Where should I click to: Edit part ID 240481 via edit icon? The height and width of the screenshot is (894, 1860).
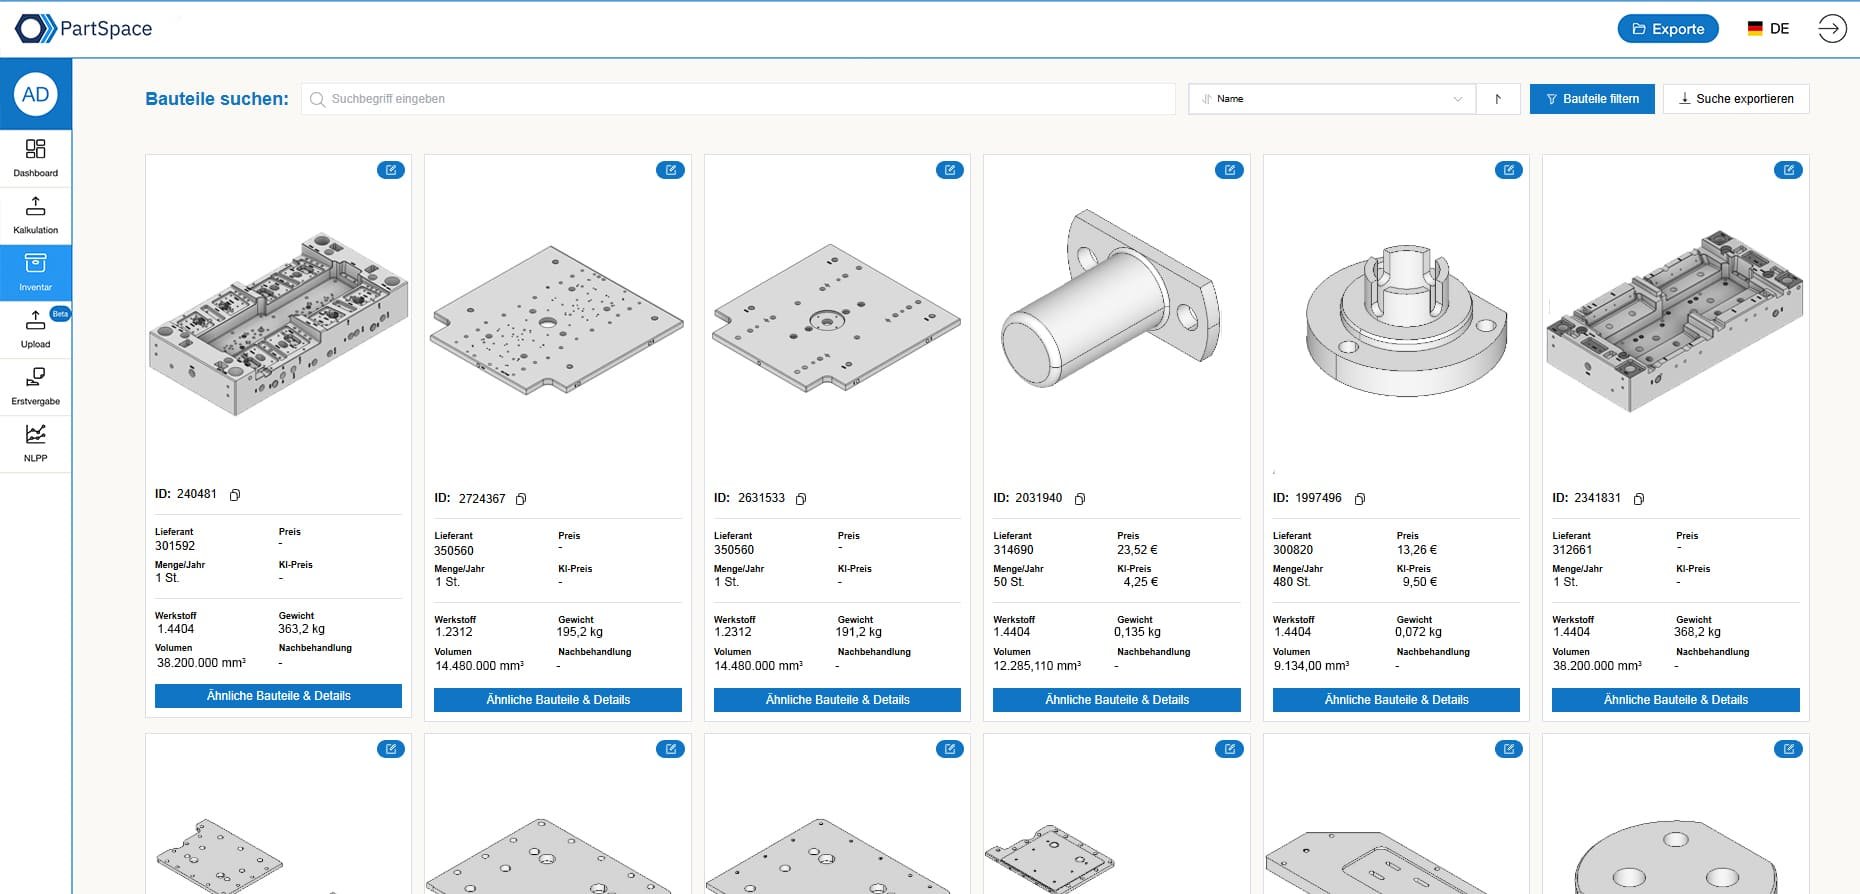[391, 170]
